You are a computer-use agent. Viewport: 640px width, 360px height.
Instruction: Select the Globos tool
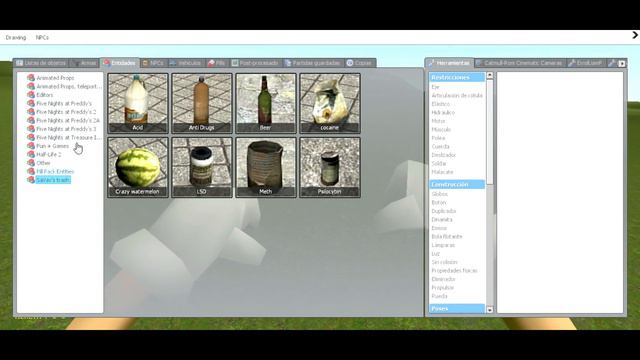(440, 194)
